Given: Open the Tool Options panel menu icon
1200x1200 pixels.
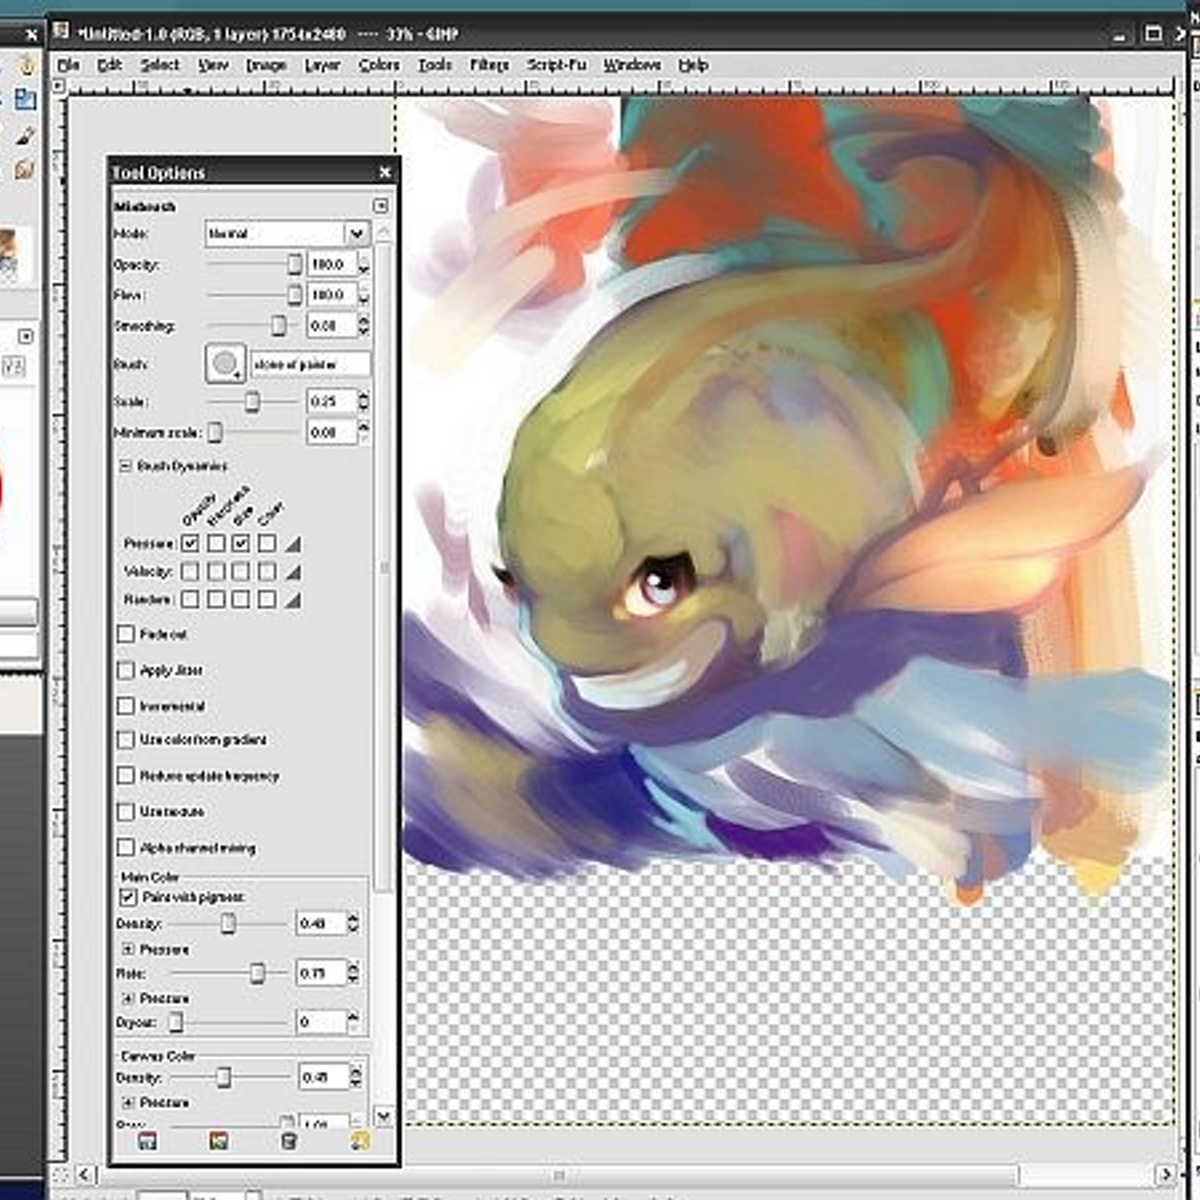Looking at the screenshot, I should tap(380, 206).
